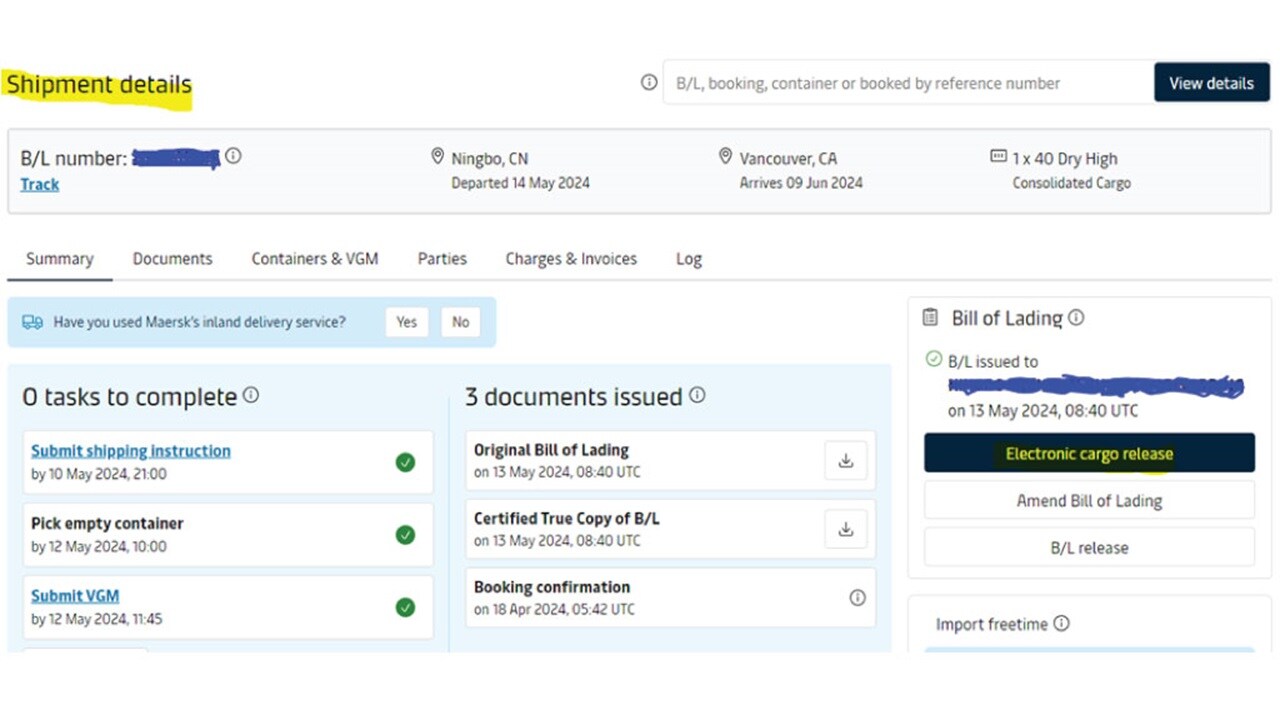Go to Charges & Invoices tab

click(571, 259)
